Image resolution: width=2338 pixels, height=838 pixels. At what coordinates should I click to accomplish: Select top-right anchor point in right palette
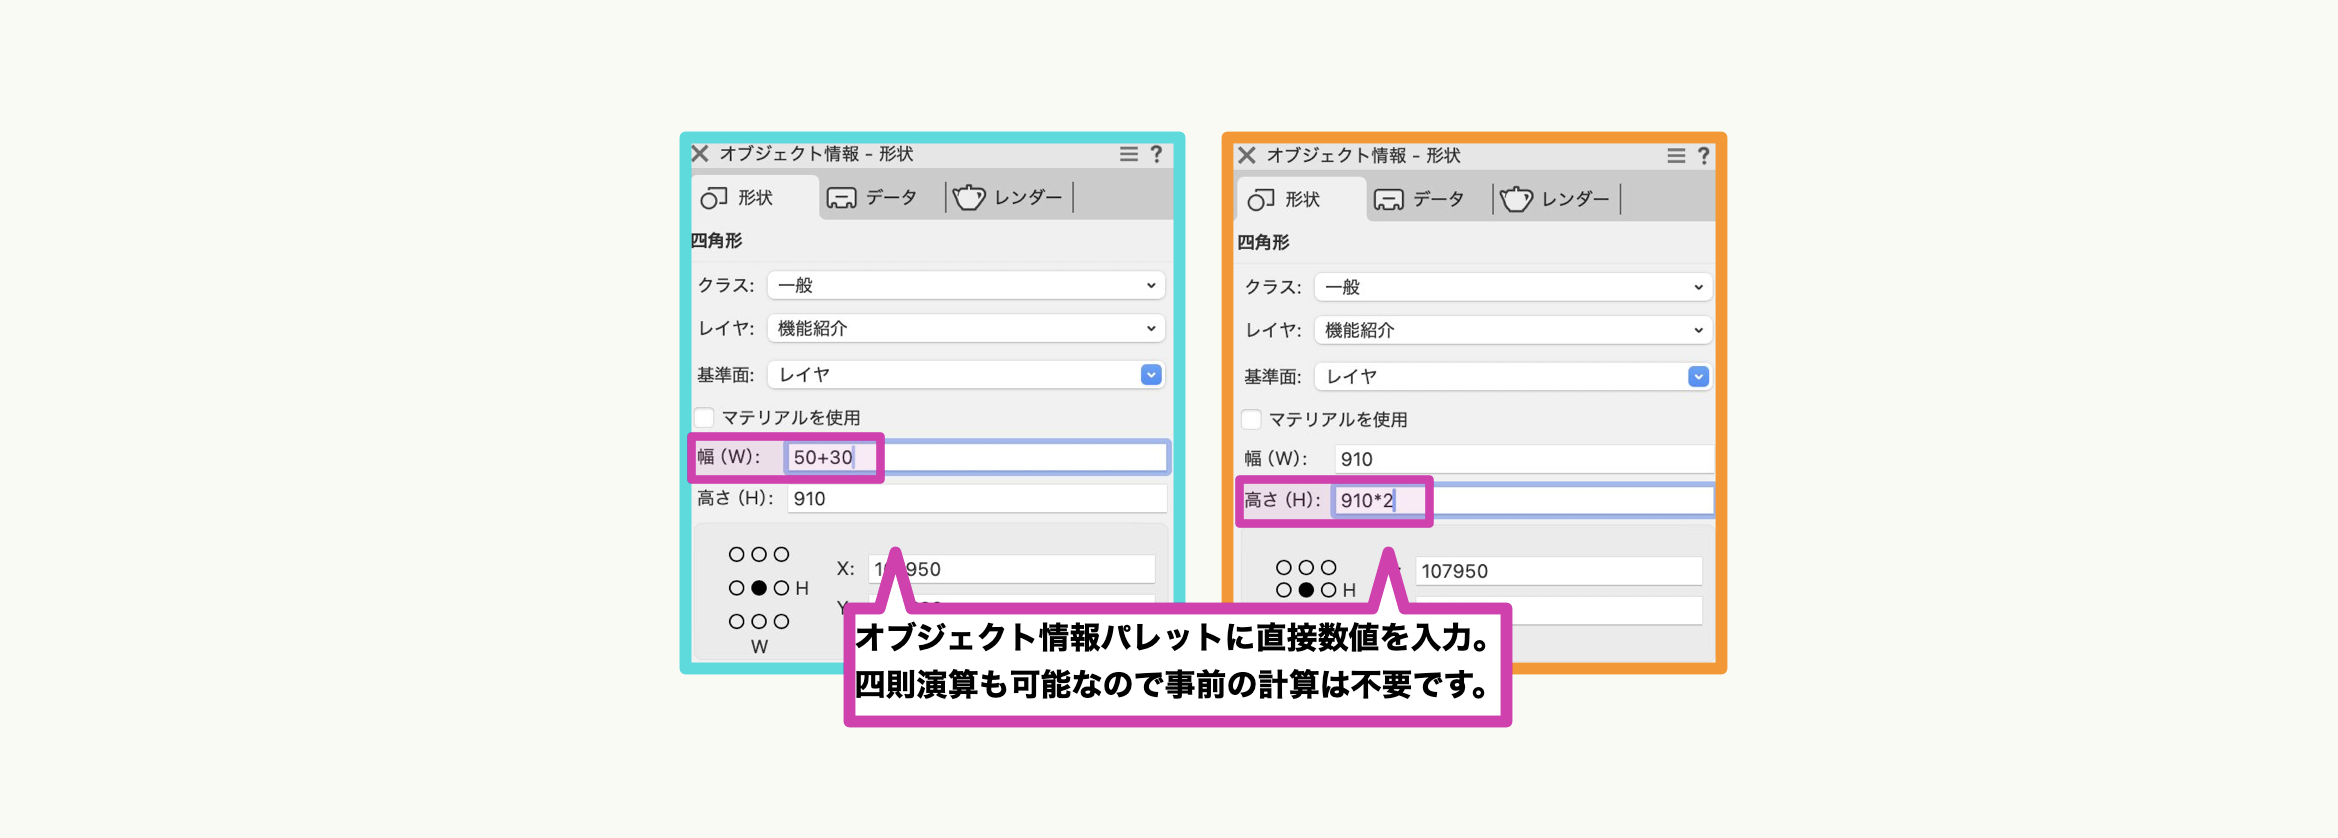(x=1328, y=568)
